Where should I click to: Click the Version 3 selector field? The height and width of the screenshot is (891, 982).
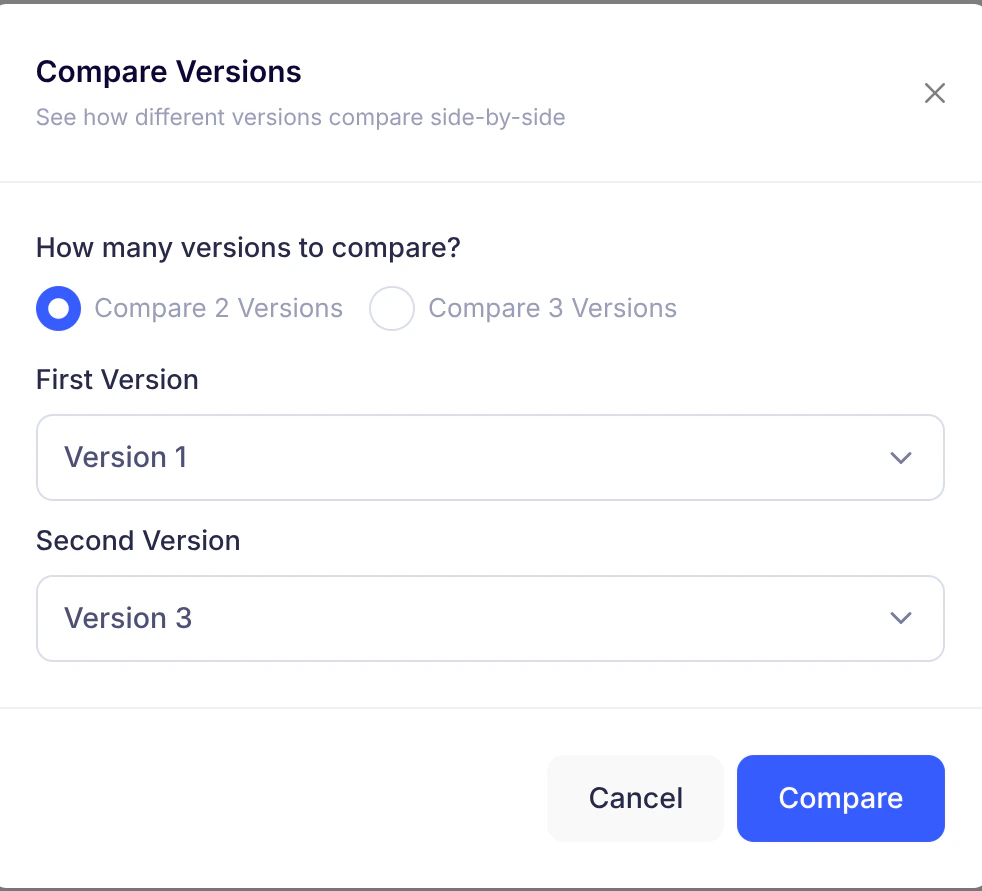pos(490,618)
